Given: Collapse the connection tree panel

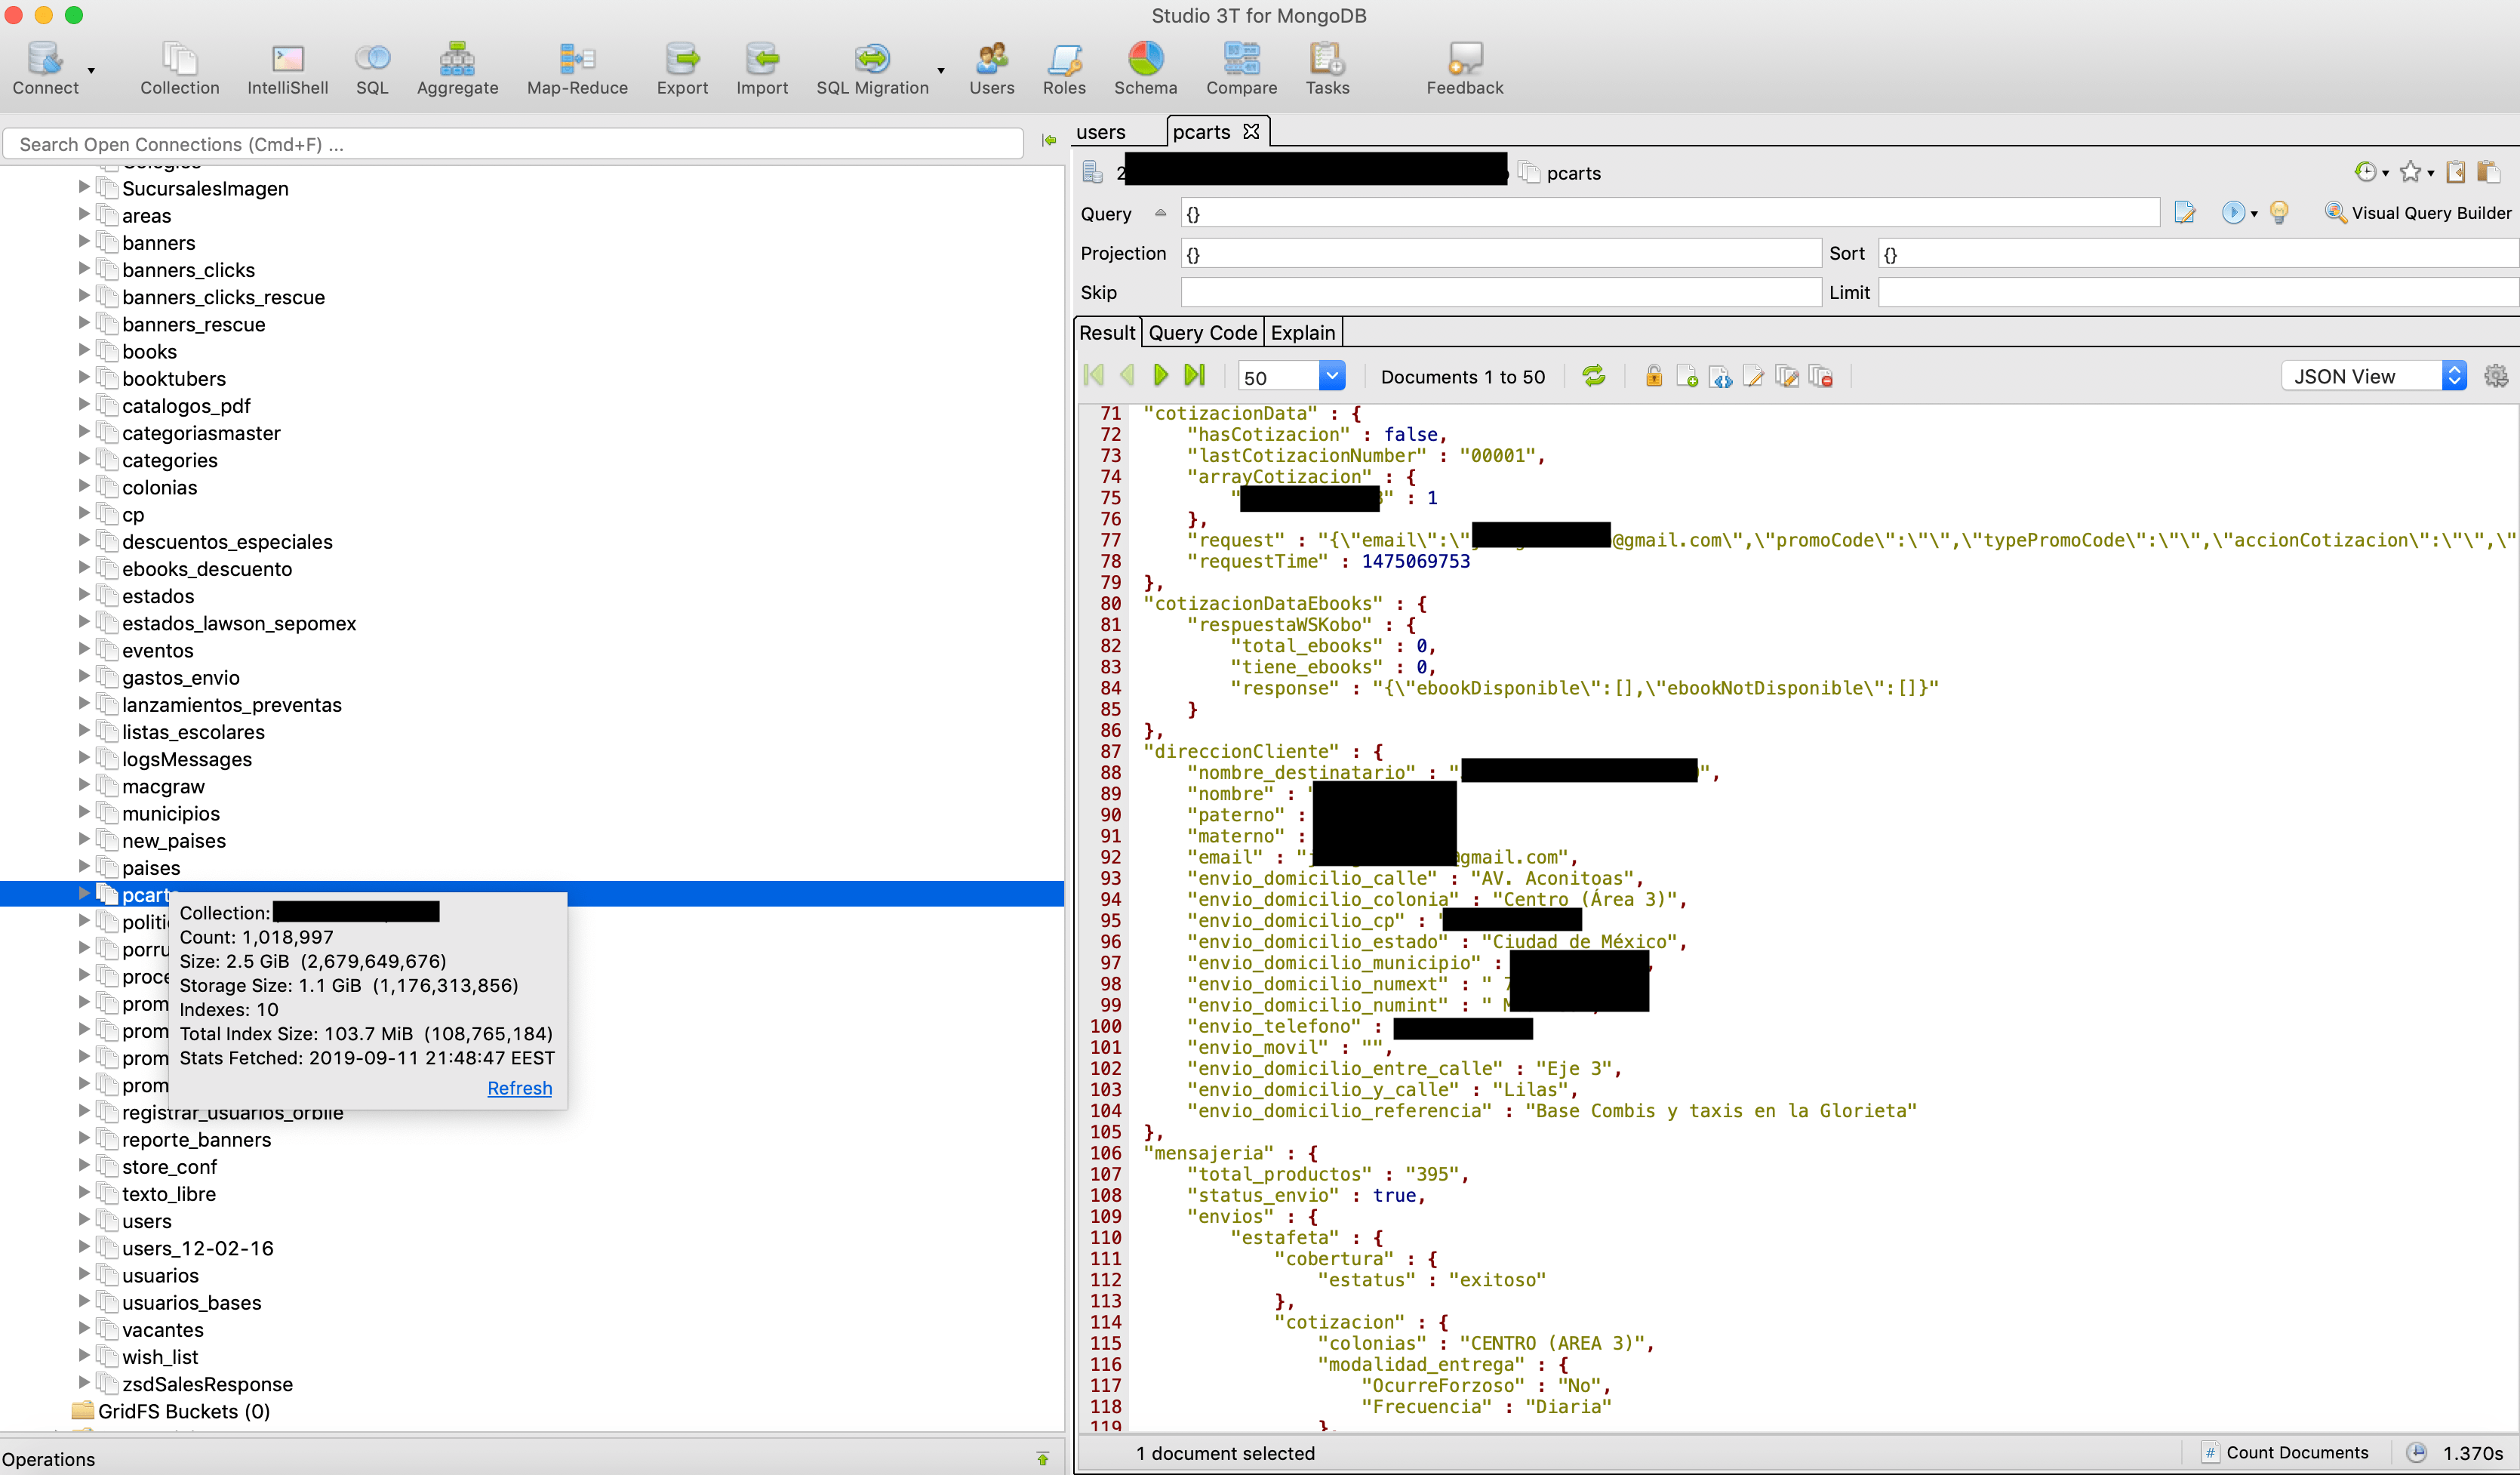Looking at the screenshot, I should [x=1048, y=141].
